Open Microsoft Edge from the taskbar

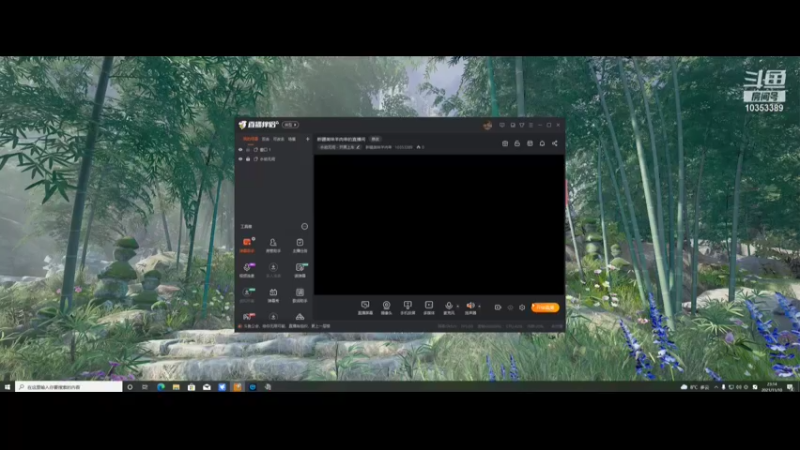(161, 387)
